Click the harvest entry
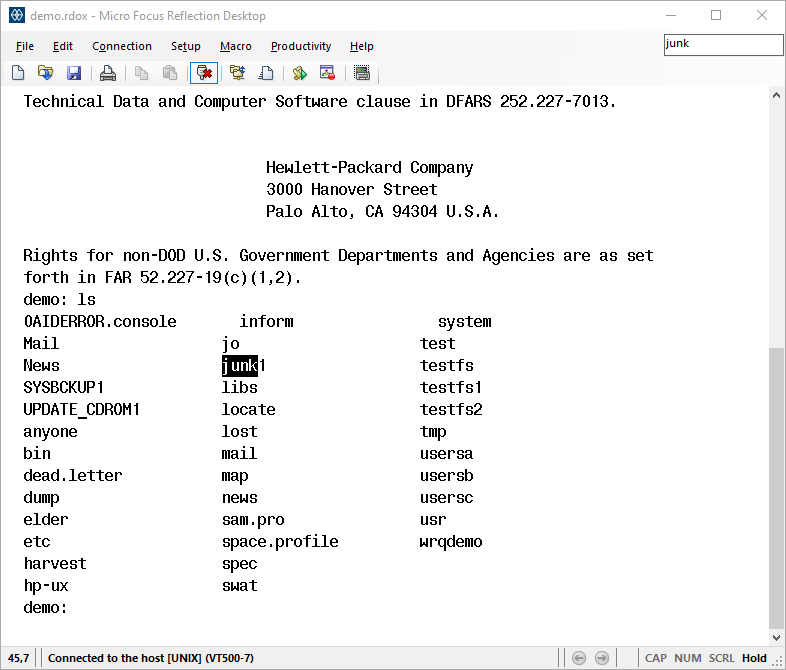 (x=55, y=564)
